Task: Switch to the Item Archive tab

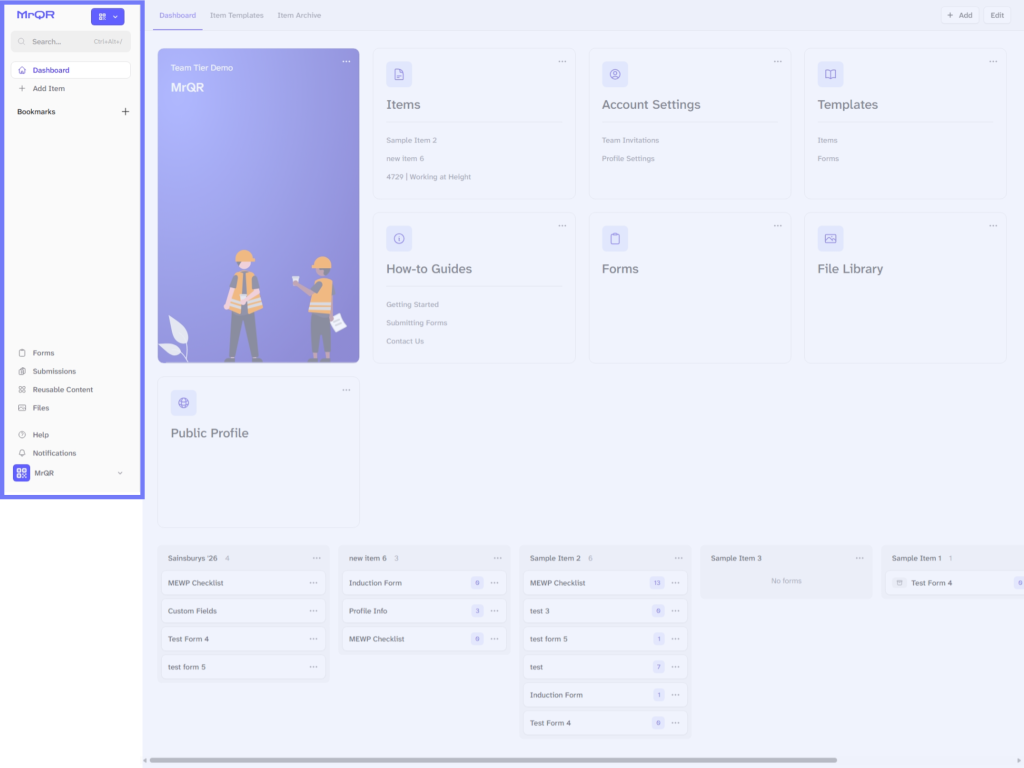Action: click(299, 15)
